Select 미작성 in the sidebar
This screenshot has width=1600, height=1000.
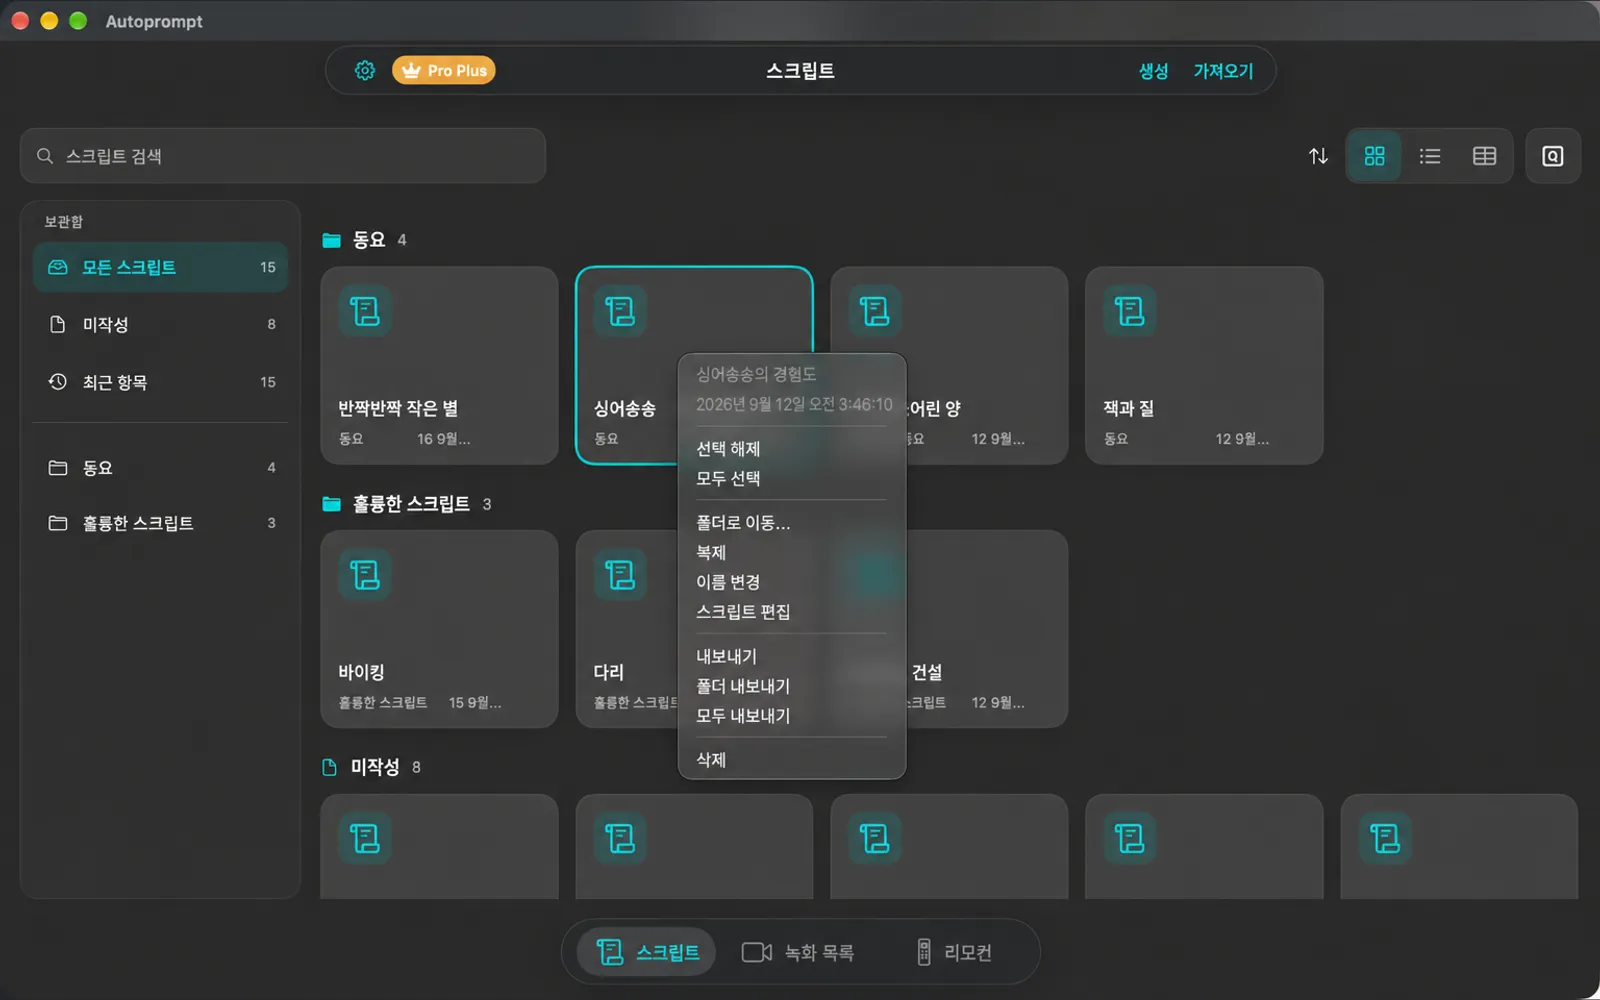(x=161, y=324)
